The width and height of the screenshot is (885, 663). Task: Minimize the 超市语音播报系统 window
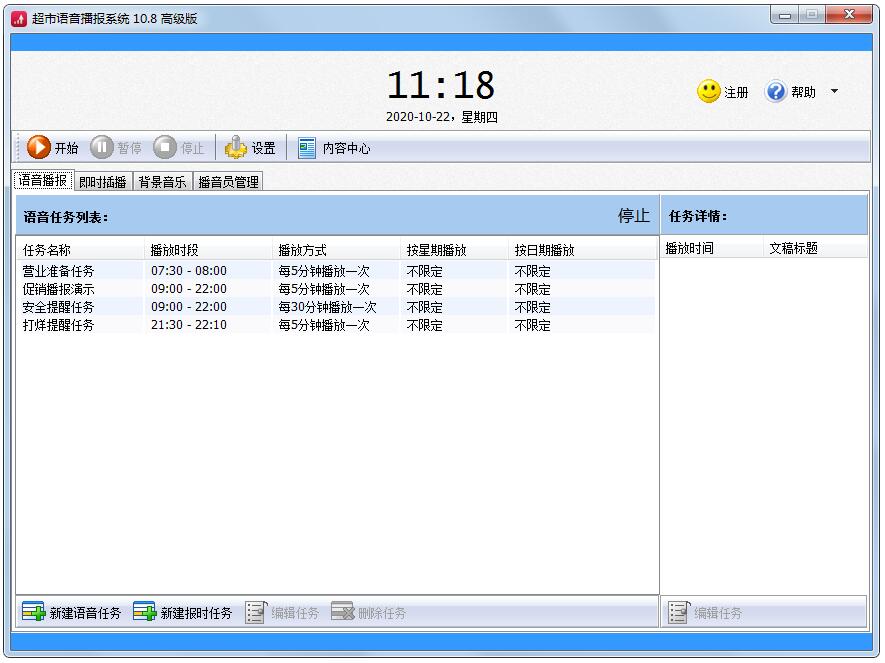point(785,15)
